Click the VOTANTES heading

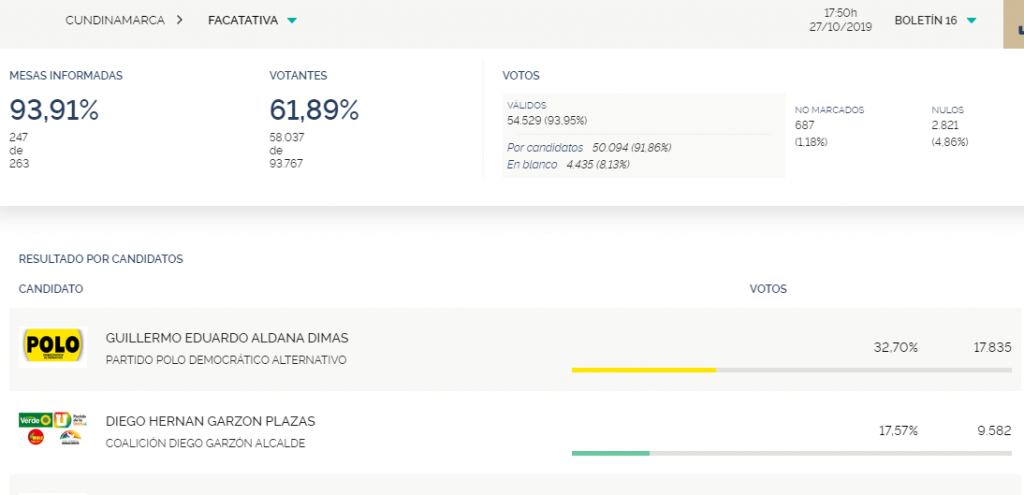click(x=298, y=76)
